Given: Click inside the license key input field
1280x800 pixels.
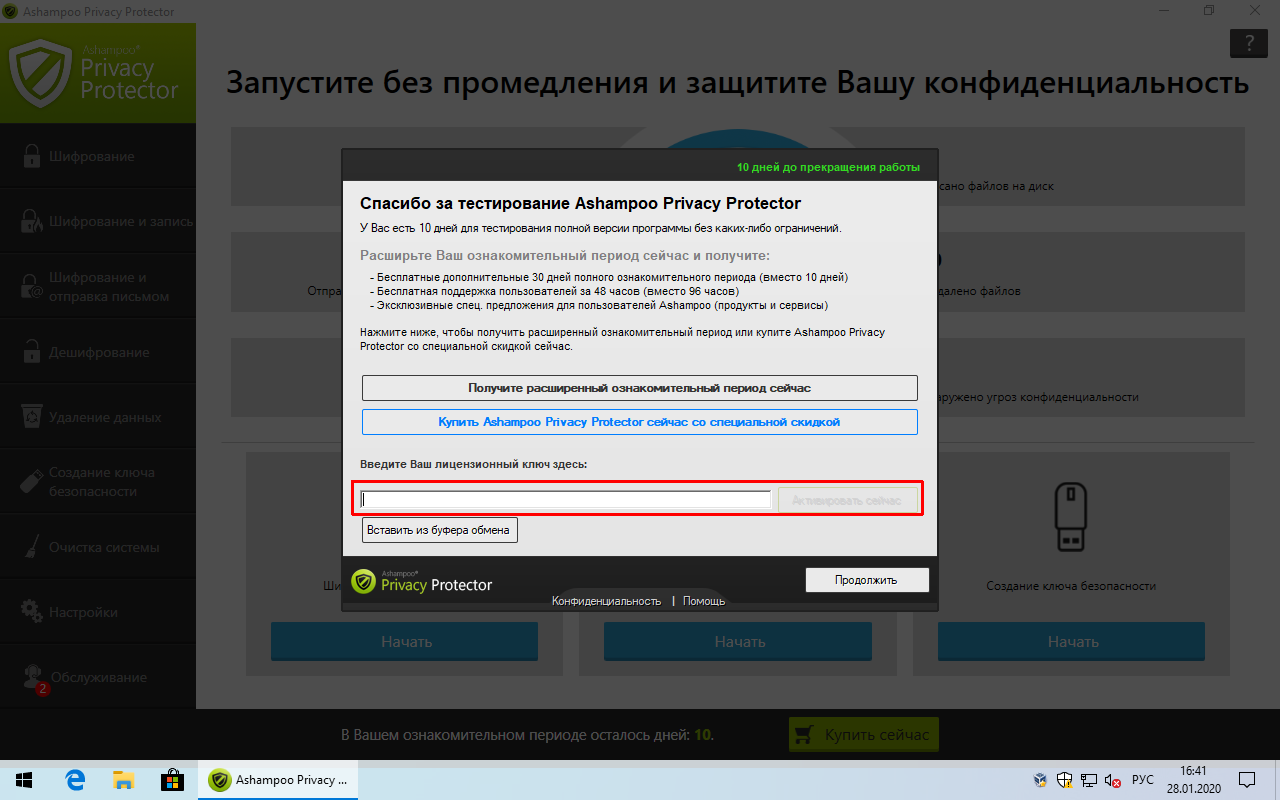Looking at the screenshot, I should pos(563,497).
